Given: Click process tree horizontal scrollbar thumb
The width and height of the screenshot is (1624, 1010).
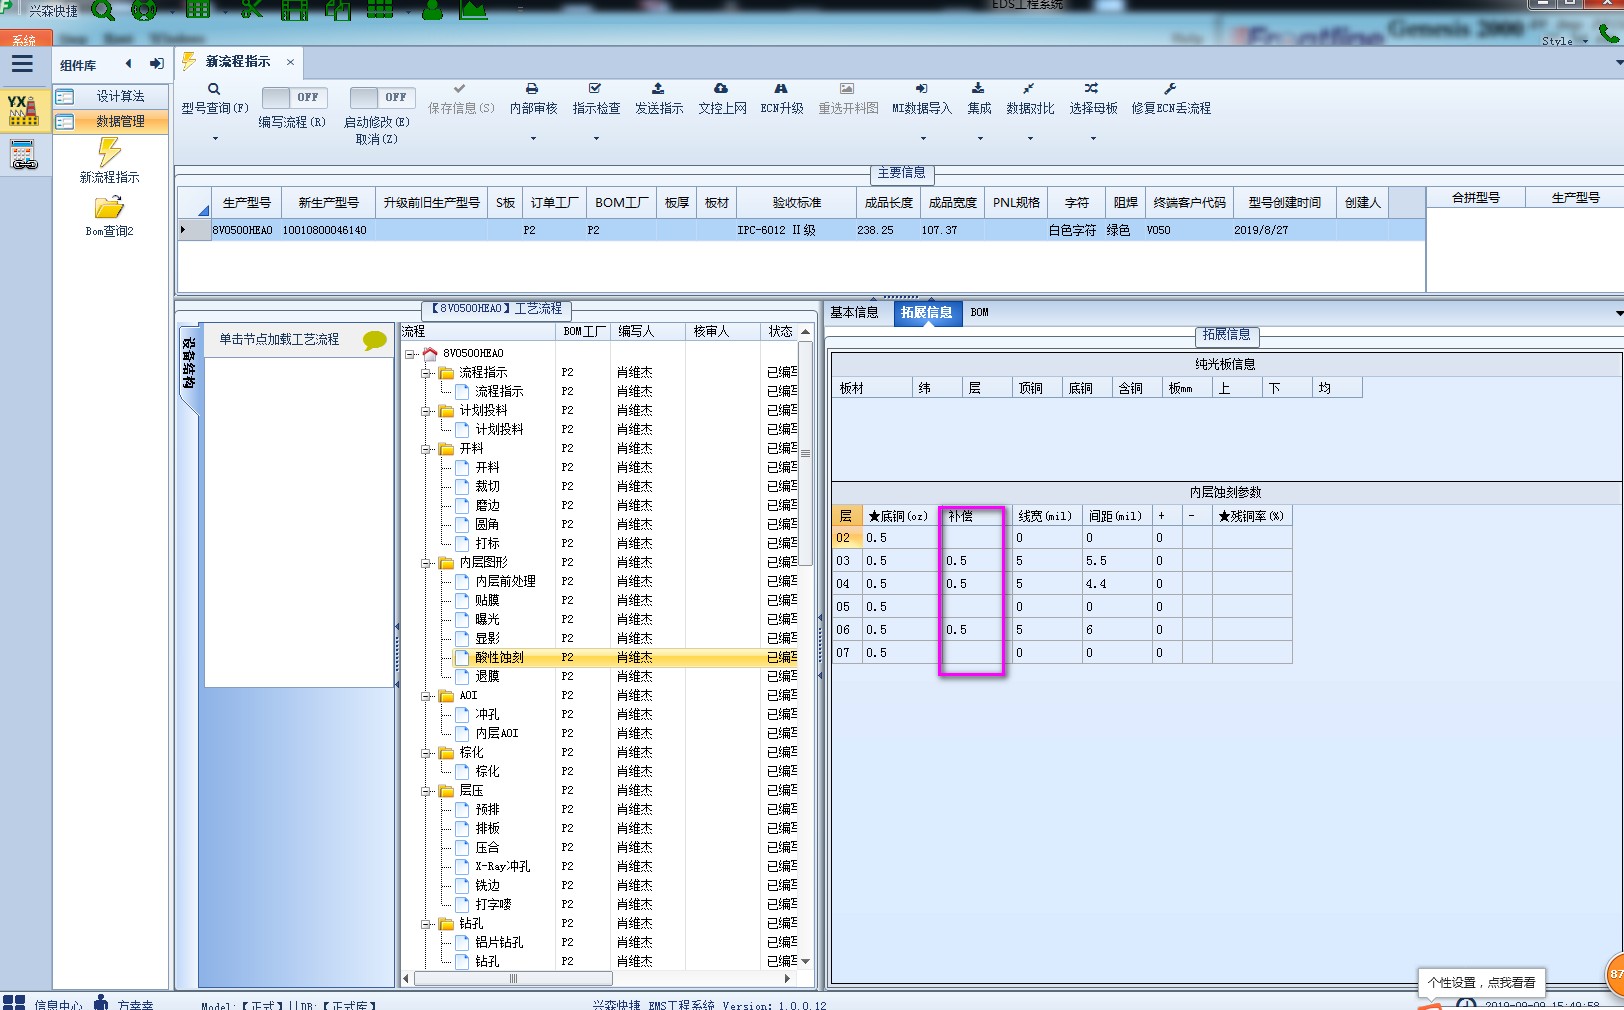Looking at the screenshot, I should [512, 979].
